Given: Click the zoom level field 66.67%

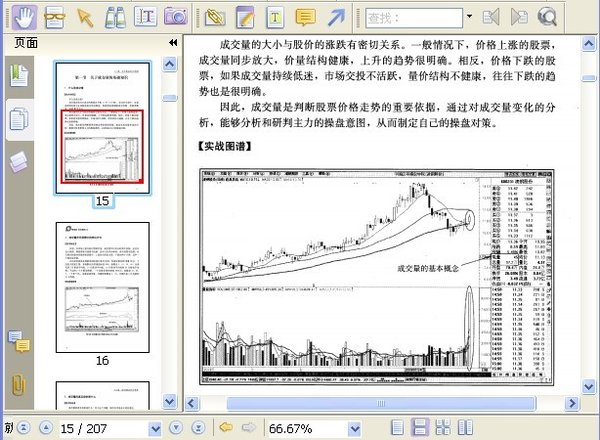Looking at the screenshot, I should click(307, 429).
